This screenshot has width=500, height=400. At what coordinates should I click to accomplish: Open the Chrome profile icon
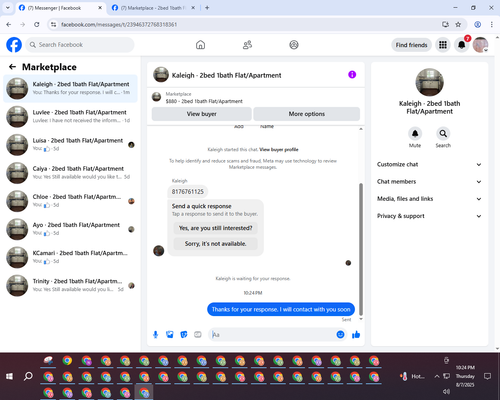(x=478, y=24)
